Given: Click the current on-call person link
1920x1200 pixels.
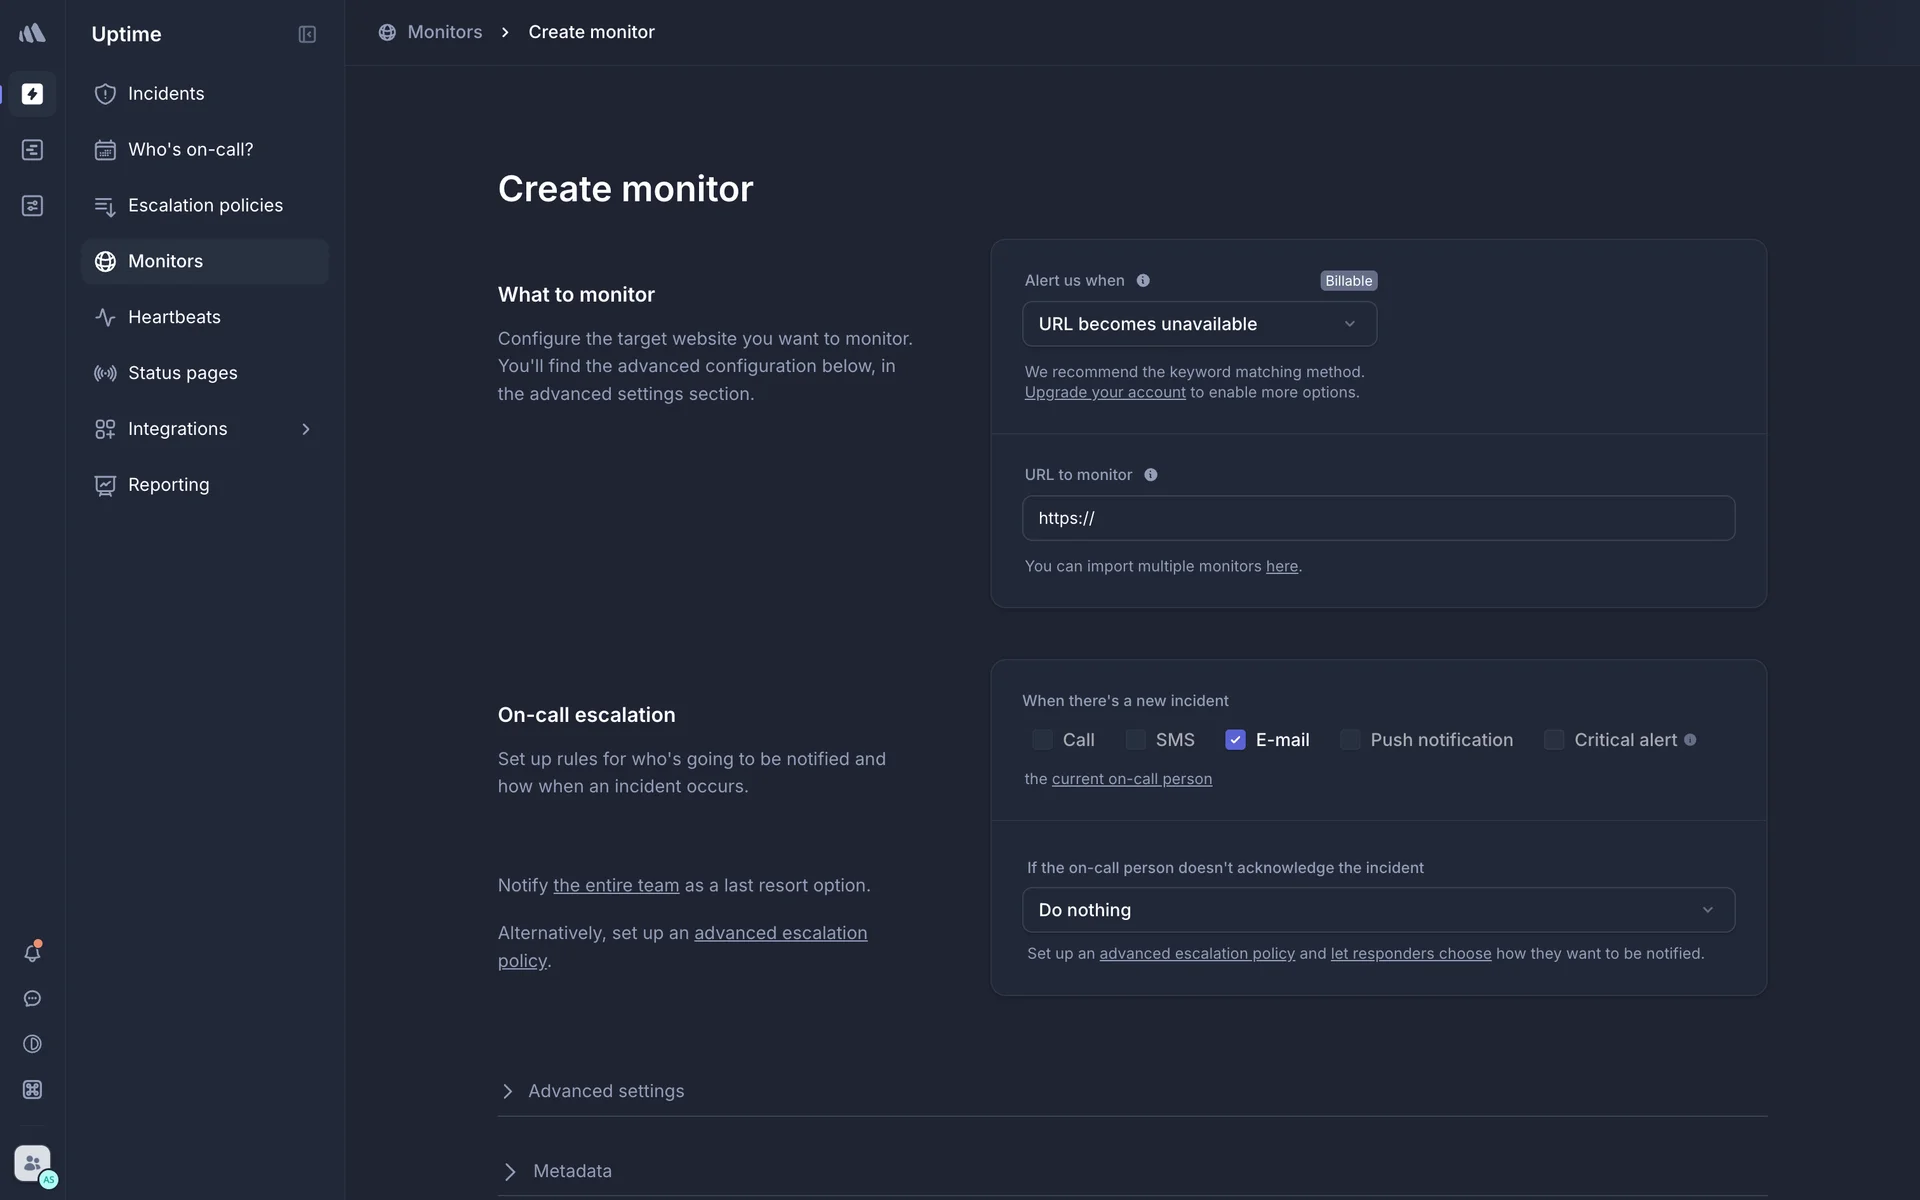Looking at the screenshot, I should tap(1131, 779).
